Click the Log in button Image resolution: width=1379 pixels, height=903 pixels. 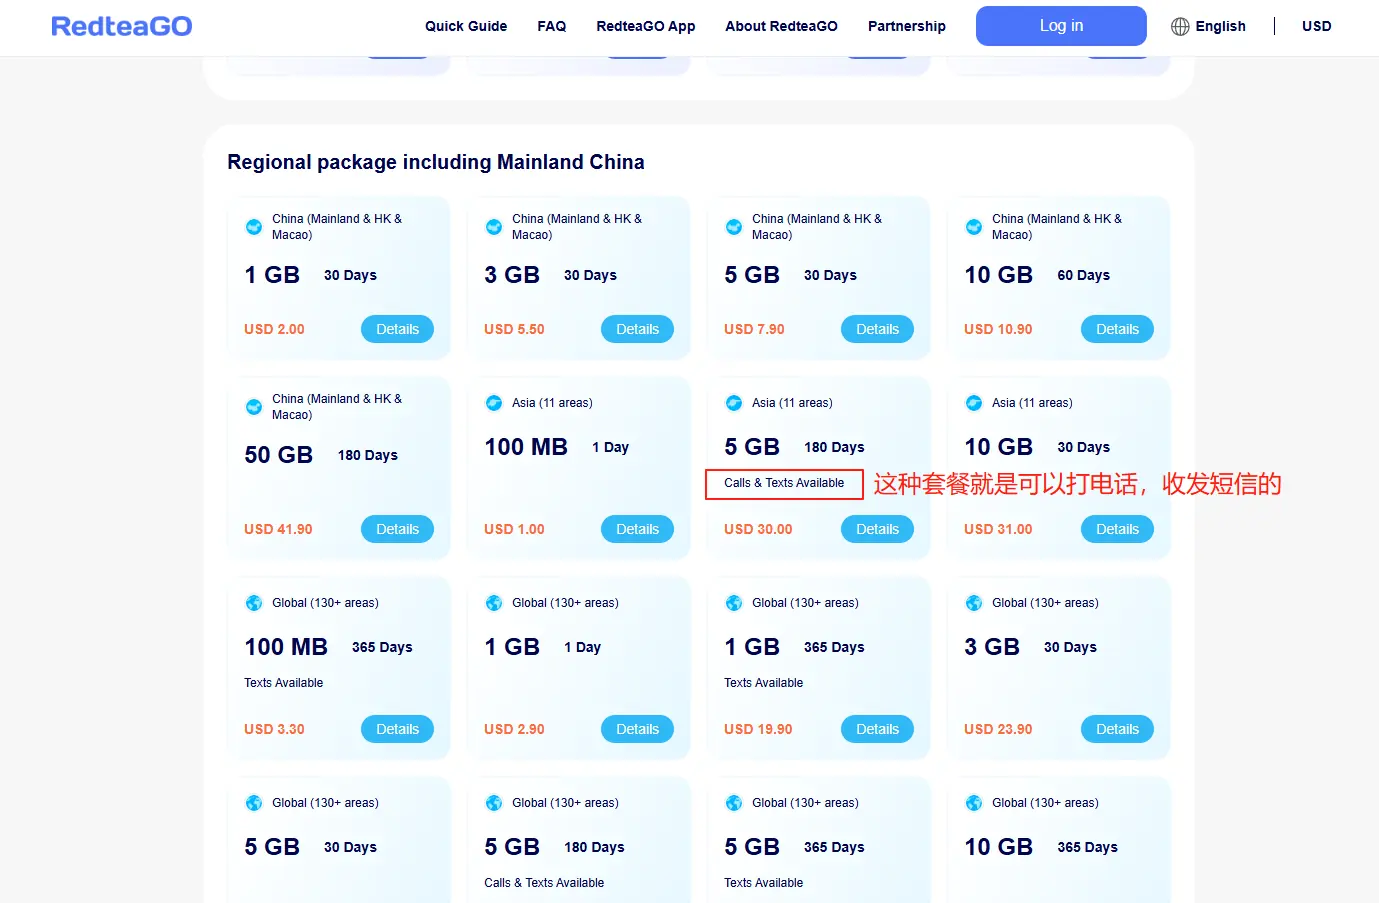[x=1061, y=26]
